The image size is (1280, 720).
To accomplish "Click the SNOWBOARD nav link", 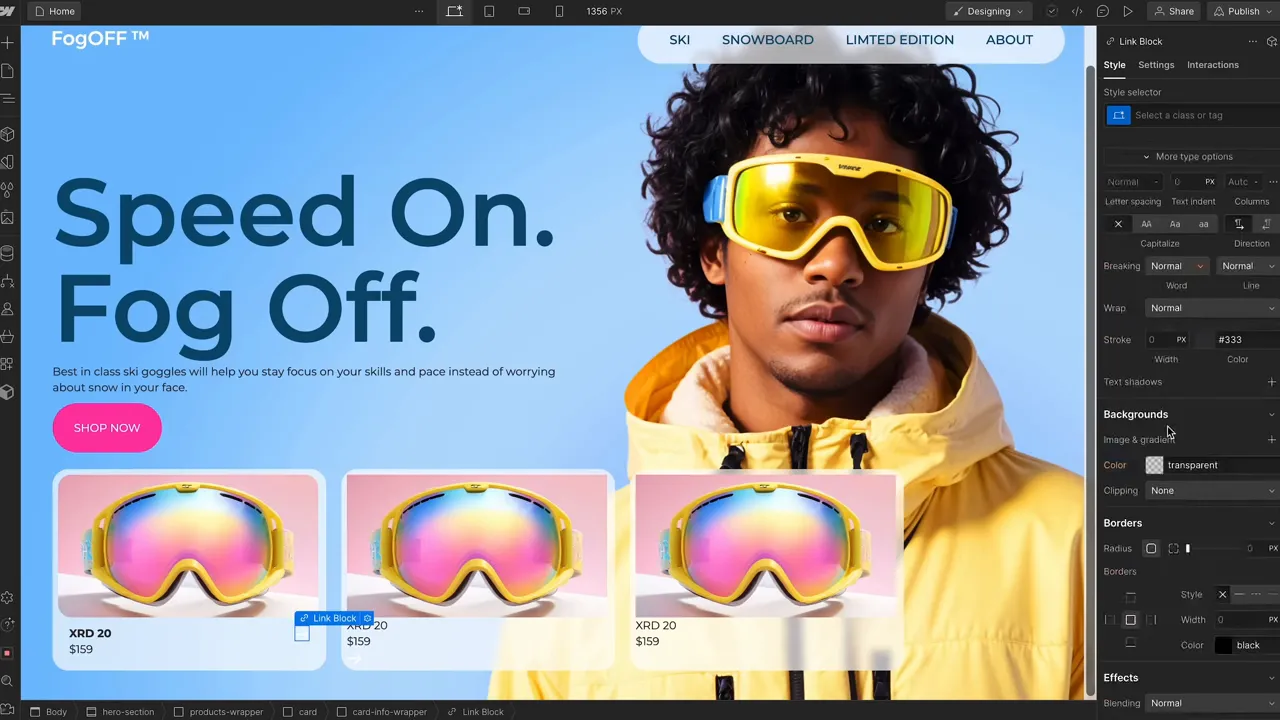I will click(768, 40).
